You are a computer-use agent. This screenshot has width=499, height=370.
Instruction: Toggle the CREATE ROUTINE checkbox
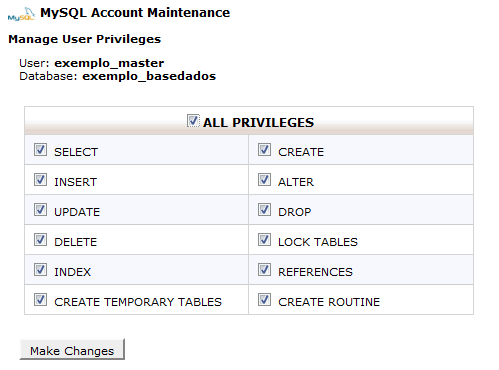pyautogui.click(x=264, y=299)
